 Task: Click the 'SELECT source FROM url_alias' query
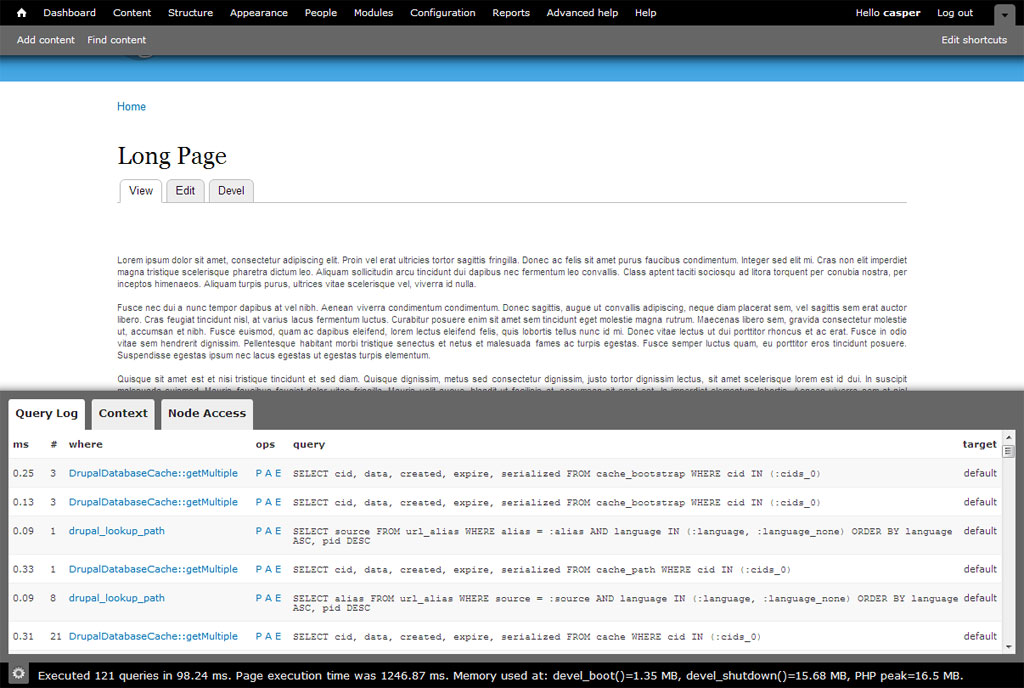622,536
